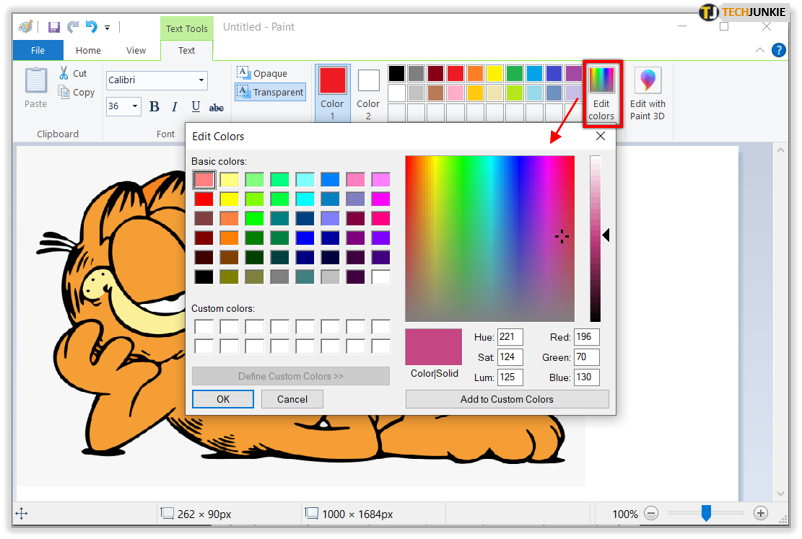Click the Hue value field
Screen dimensions: 802x539
point(509,337)
